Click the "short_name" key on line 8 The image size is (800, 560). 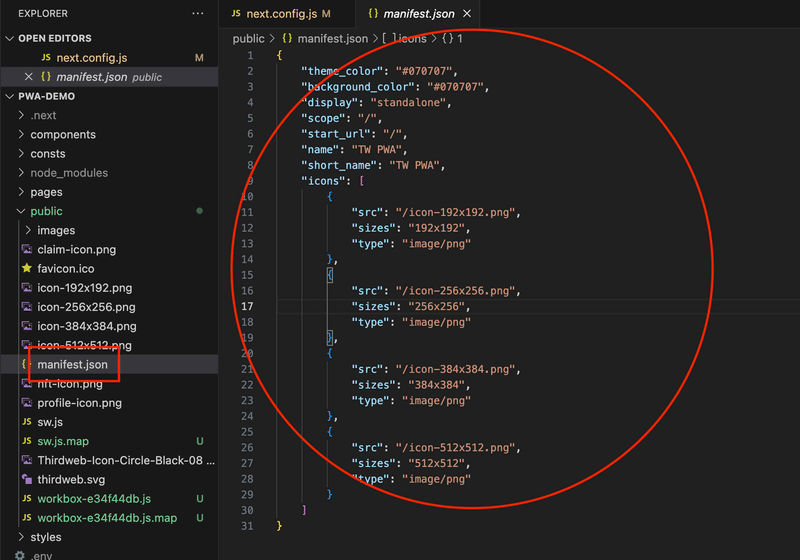pos(339,166)
